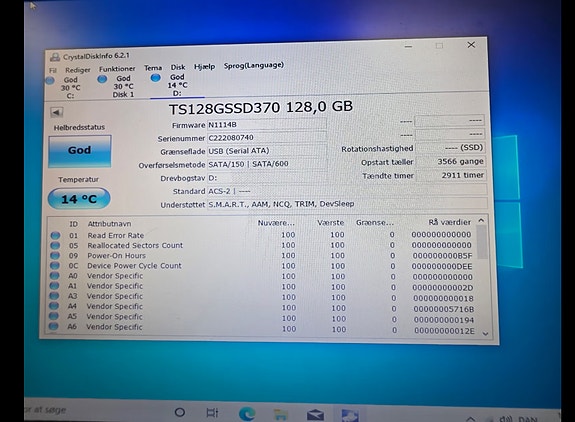
Task: Click attribute list scroll down arrow
Action: point(485,333)
